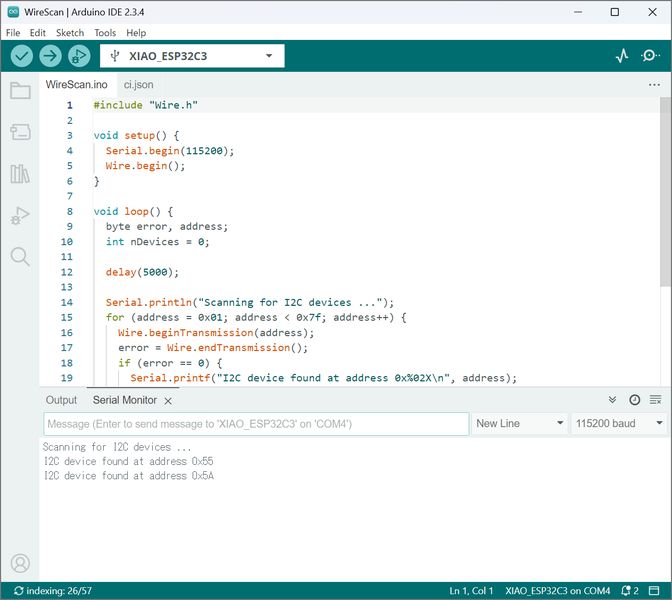Click the Upload arrow button

click(x=50, y=56)
